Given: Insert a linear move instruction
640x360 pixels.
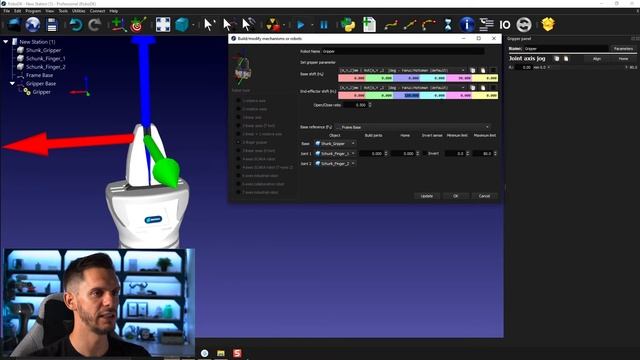Looking at the screenshot, I should pos(410,25).
